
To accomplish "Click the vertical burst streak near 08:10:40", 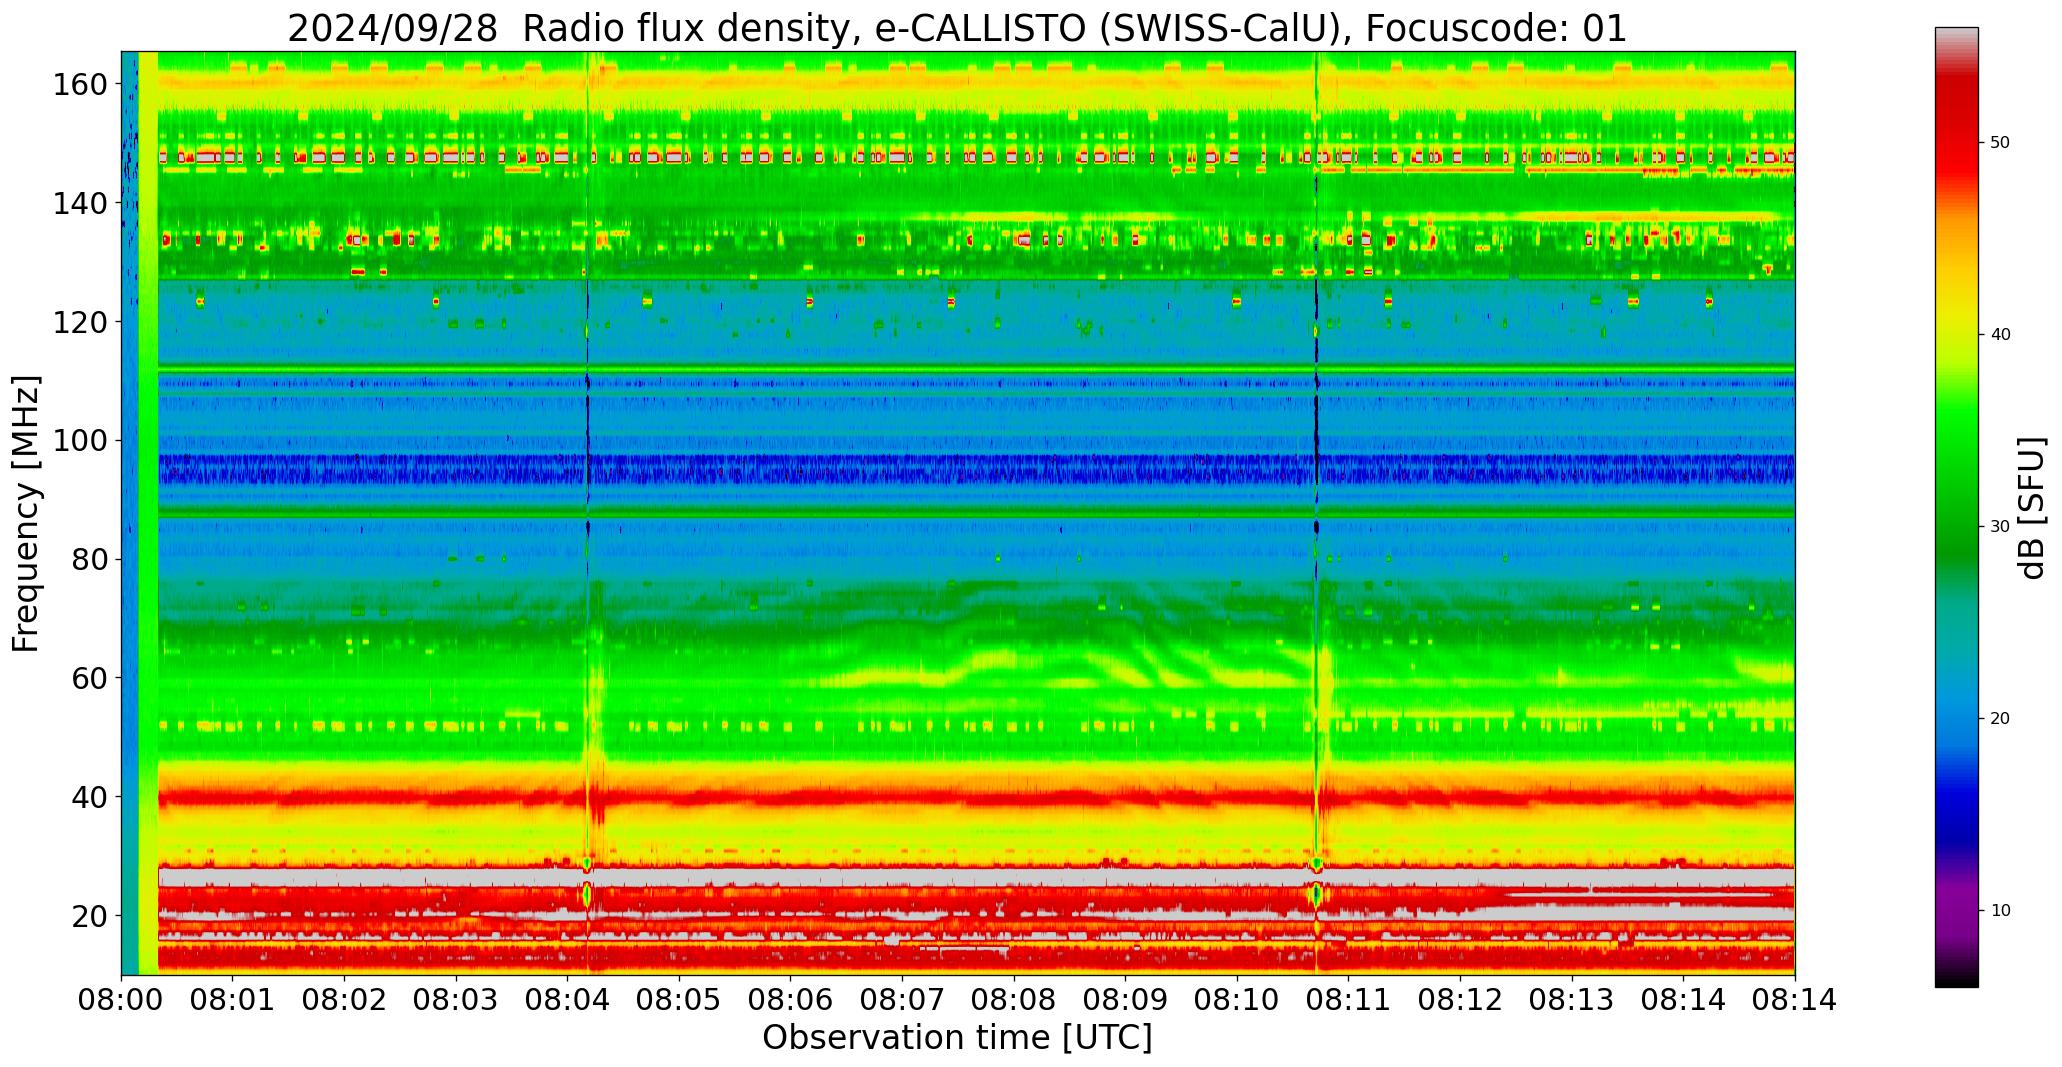I will 1317,513.
